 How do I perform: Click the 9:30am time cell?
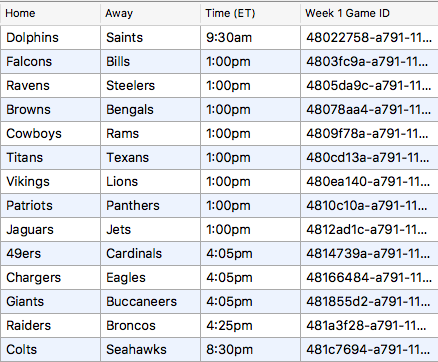pos(251,38)
